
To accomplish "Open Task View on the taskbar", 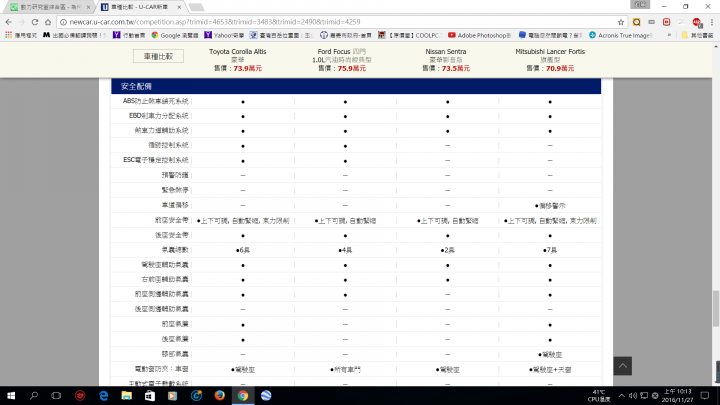I will pos(56,395).
